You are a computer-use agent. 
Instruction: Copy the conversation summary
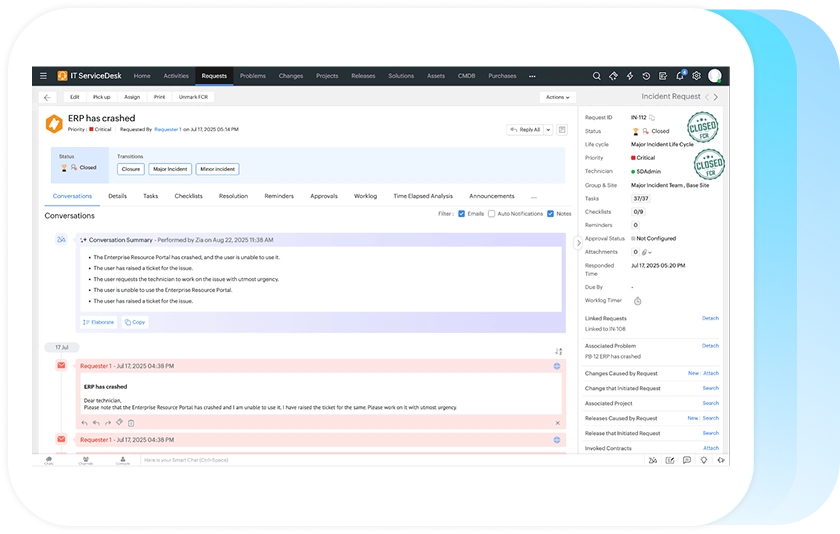coord(135,322)
